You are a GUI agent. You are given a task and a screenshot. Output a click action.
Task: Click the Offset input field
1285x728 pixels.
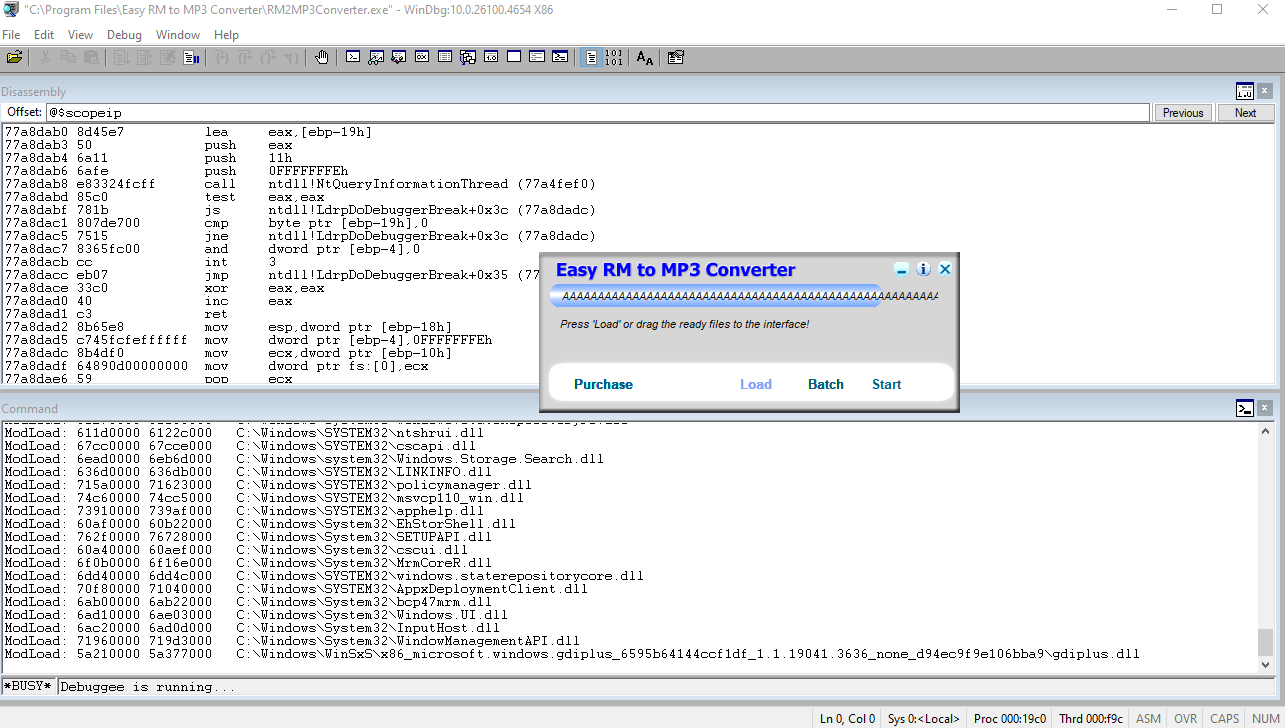coord(598,113)
